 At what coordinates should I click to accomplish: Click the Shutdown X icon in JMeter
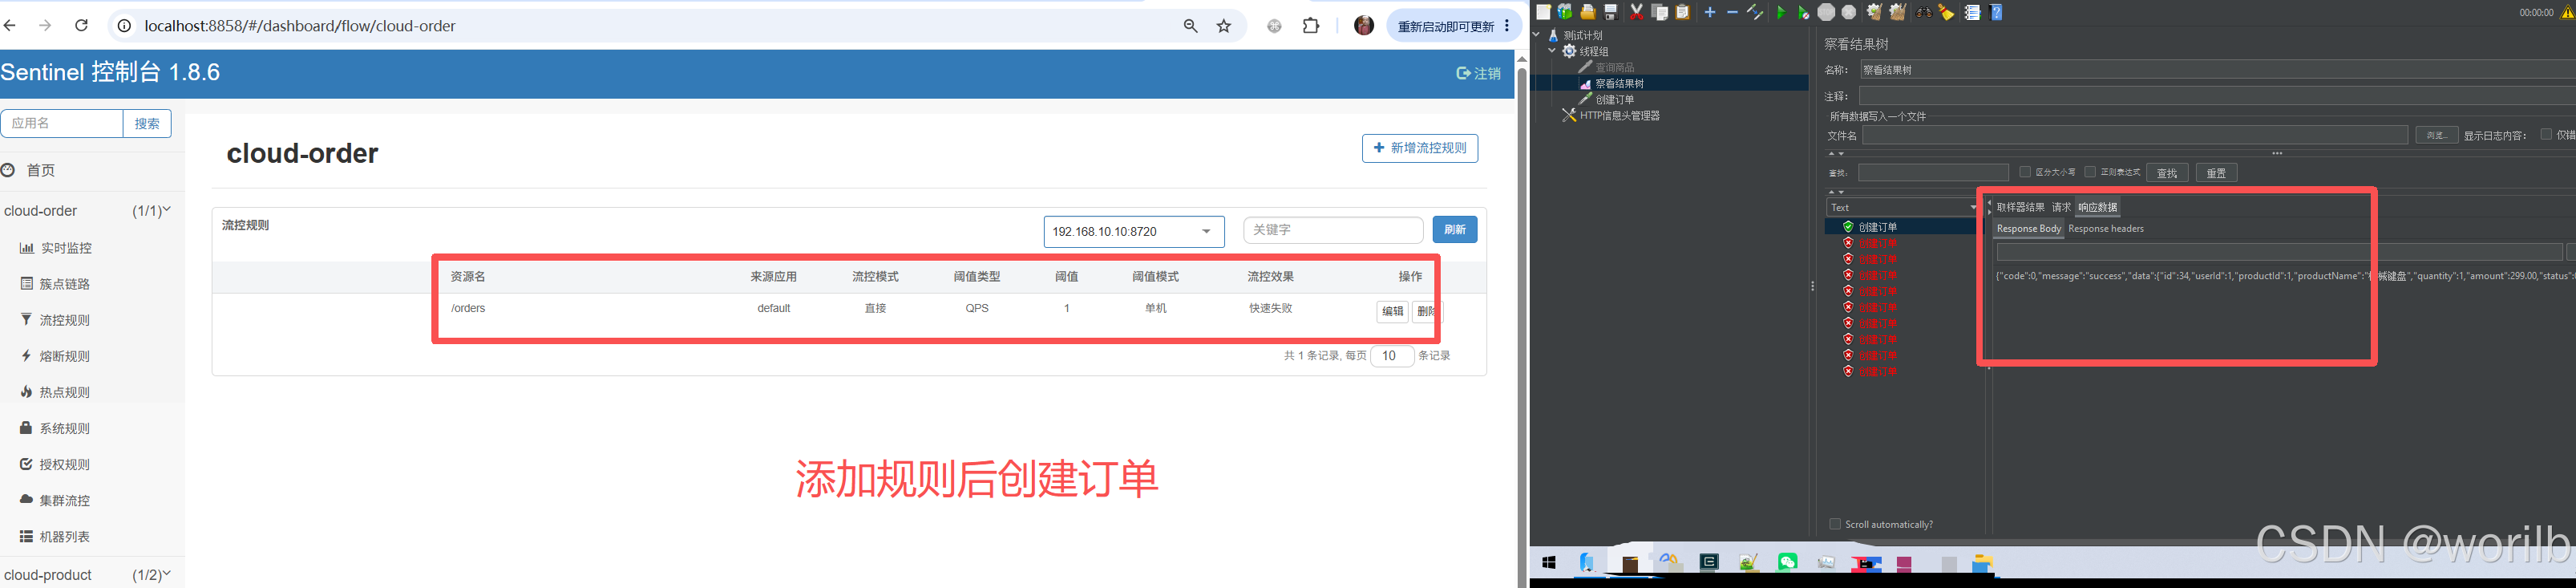tap(1849, 12)
